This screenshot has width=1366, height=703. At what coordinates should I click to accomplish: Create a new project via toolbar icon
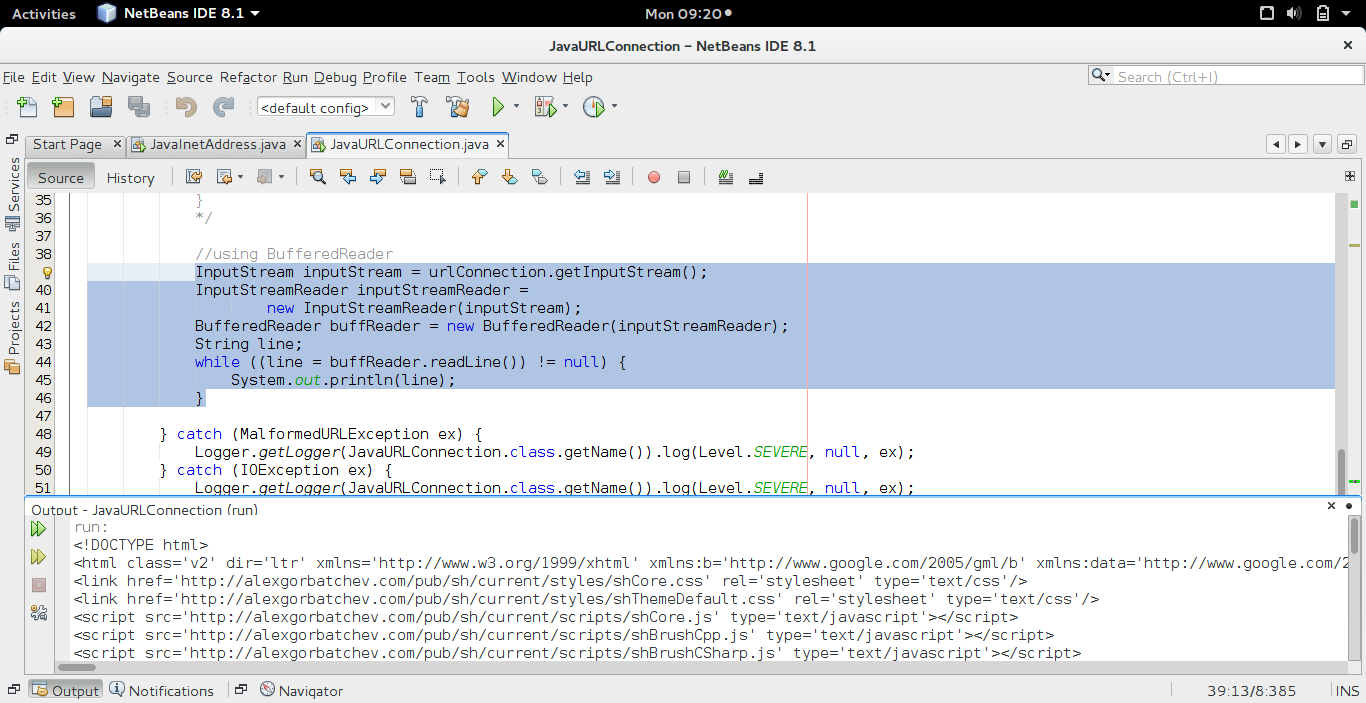[x=63, y=107]
